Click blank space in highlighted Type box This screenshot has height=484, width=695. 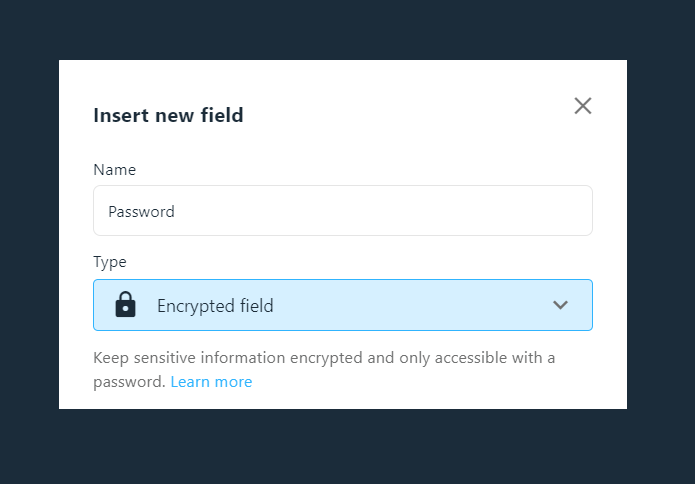(412, 305)
